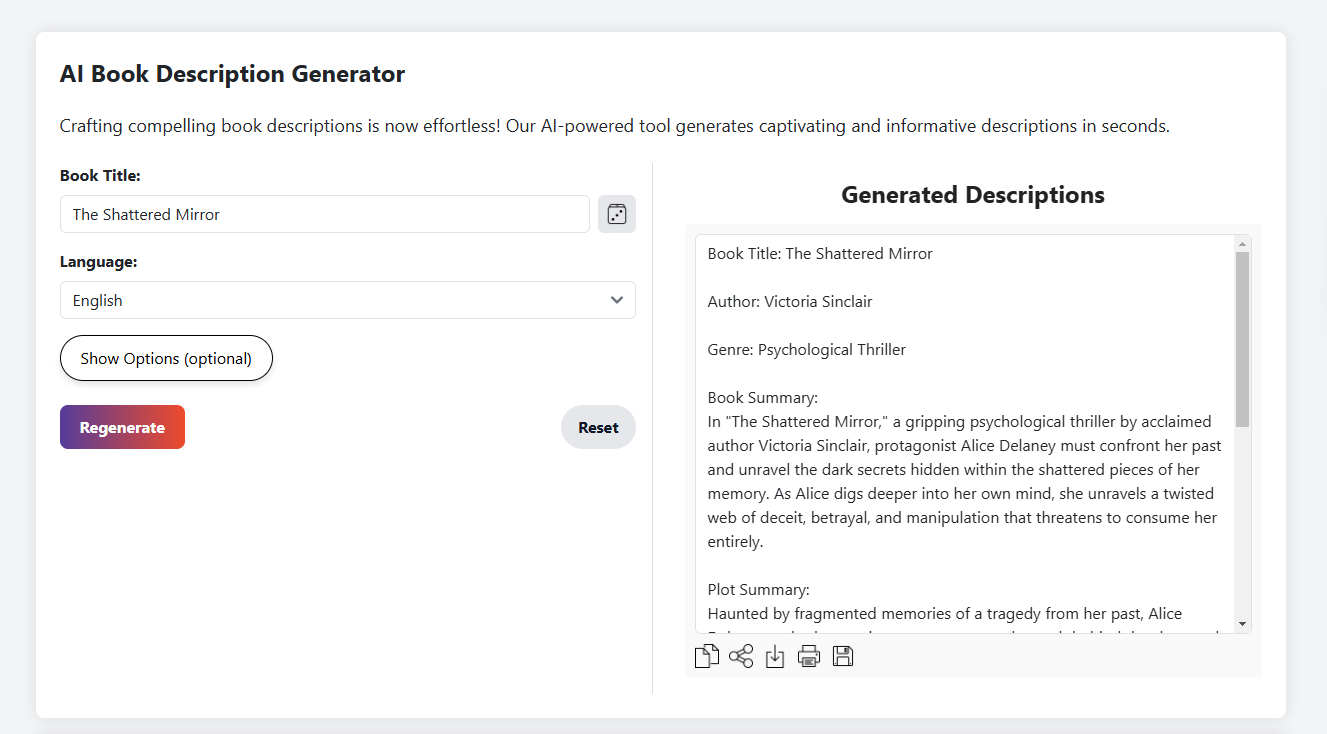This screenshot has width=1327, height=734.
Task: Expand Show Options (optional)
Action: pos(166,358)
